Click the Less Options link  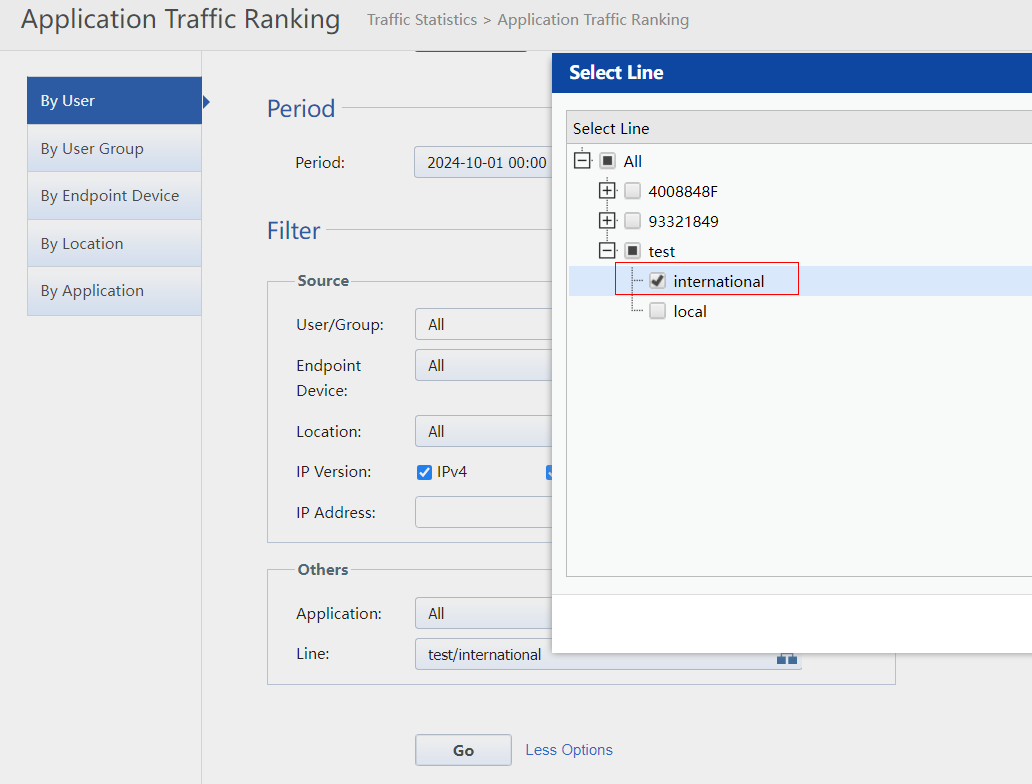569,750
